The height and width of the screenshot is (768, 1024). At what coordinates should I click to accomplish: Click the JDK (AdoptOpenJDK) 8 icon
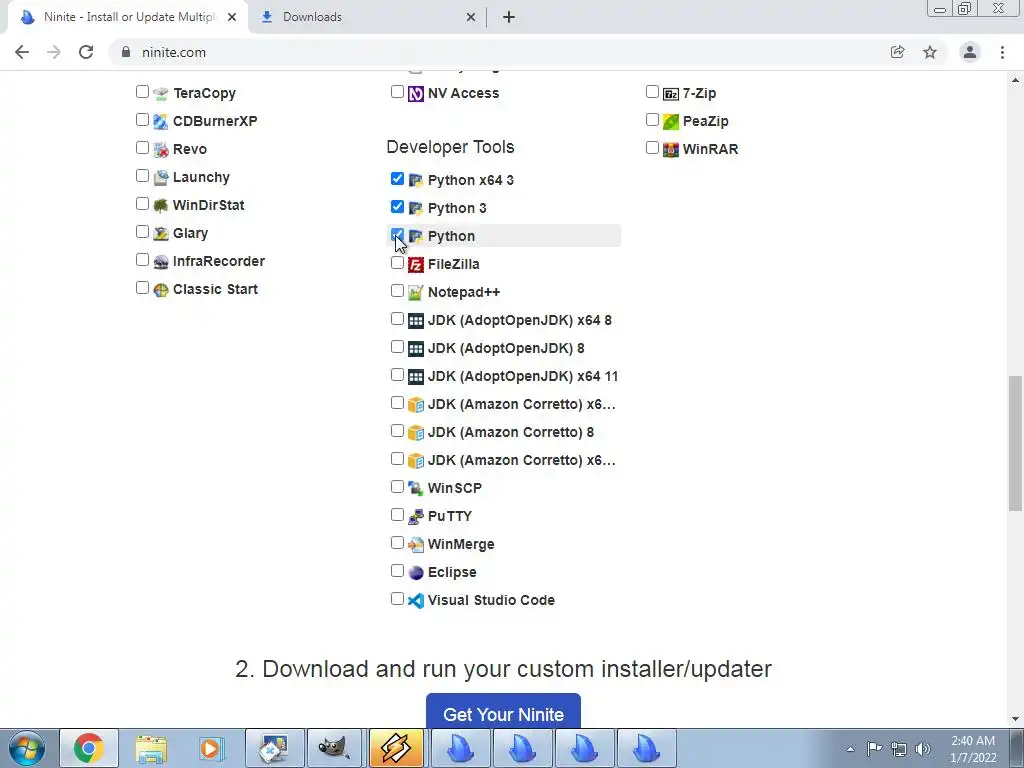pos(416,349)
